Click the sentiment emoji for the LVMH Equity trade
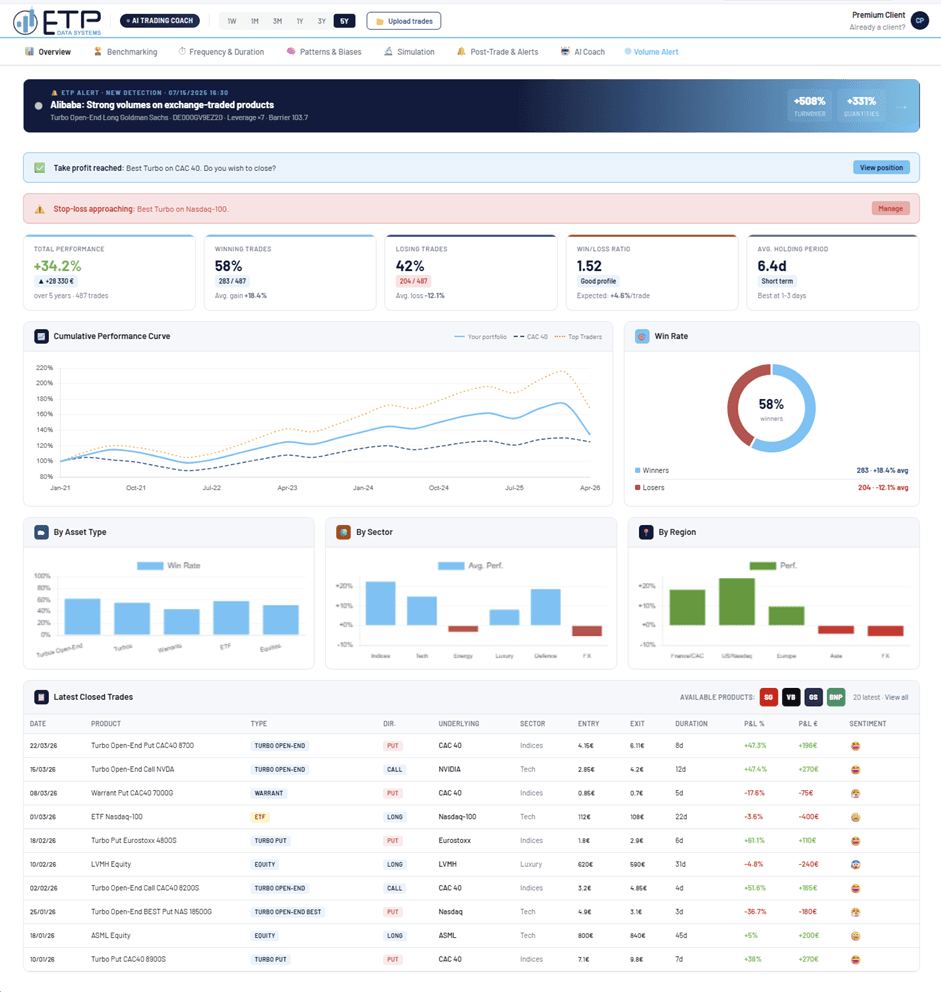The height and width of the screenshot is (992, 941). 856,865
